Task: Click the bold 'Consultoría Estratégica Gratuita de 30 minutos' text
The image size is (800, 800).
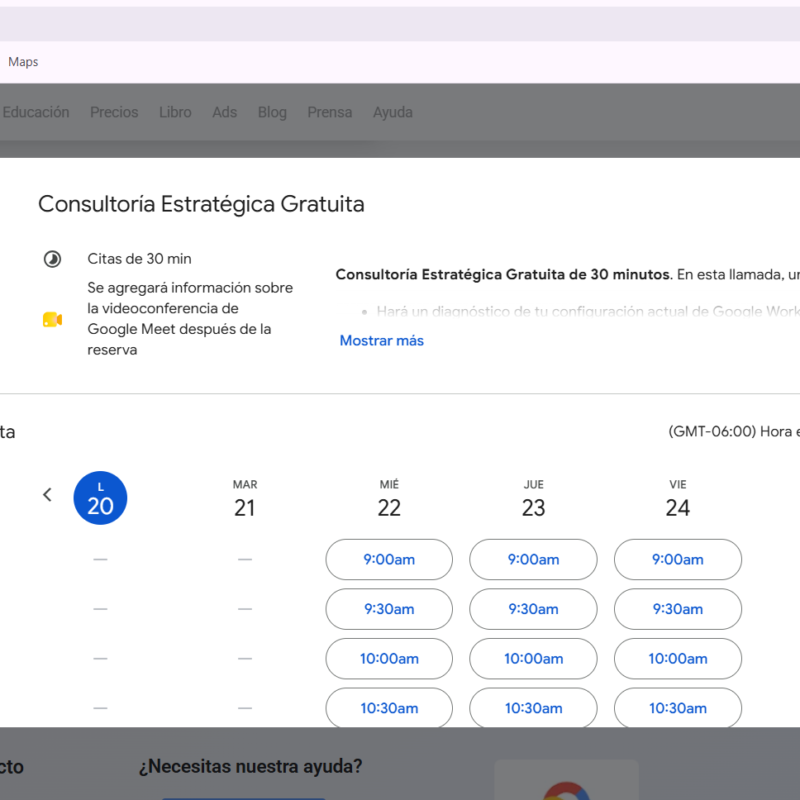Action: (504, 274)
